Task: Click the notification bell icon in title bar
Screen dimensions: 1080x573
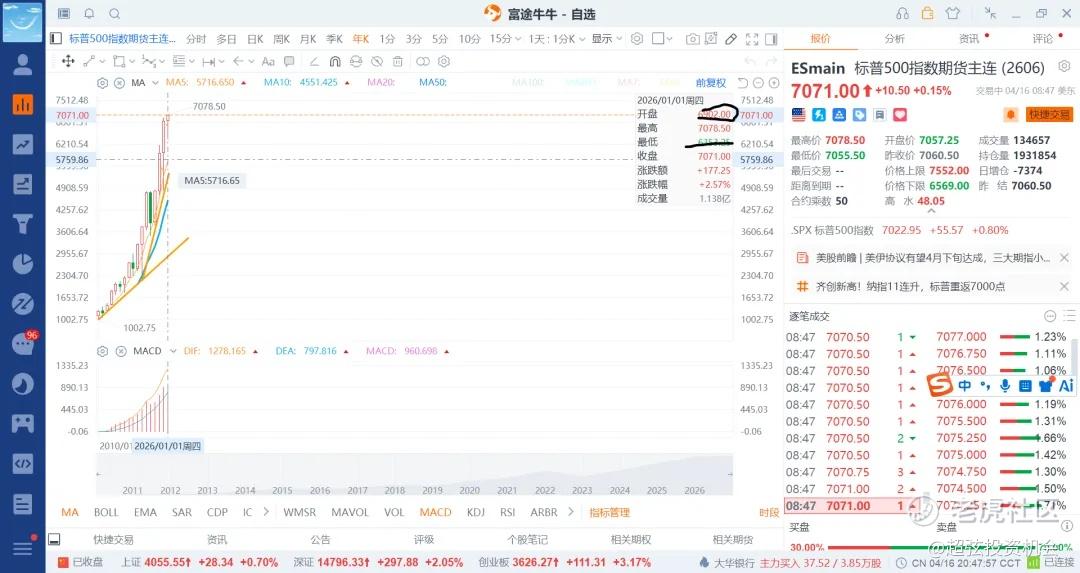Action: [90, 14]
